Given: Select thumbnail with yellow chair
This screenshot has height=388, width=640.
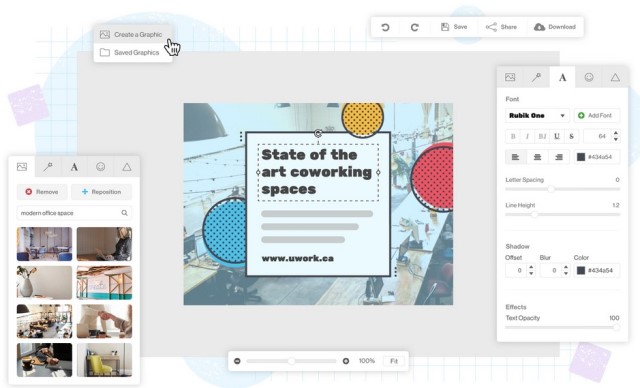Looking at the screenshot, I should [x=104, y=359].
